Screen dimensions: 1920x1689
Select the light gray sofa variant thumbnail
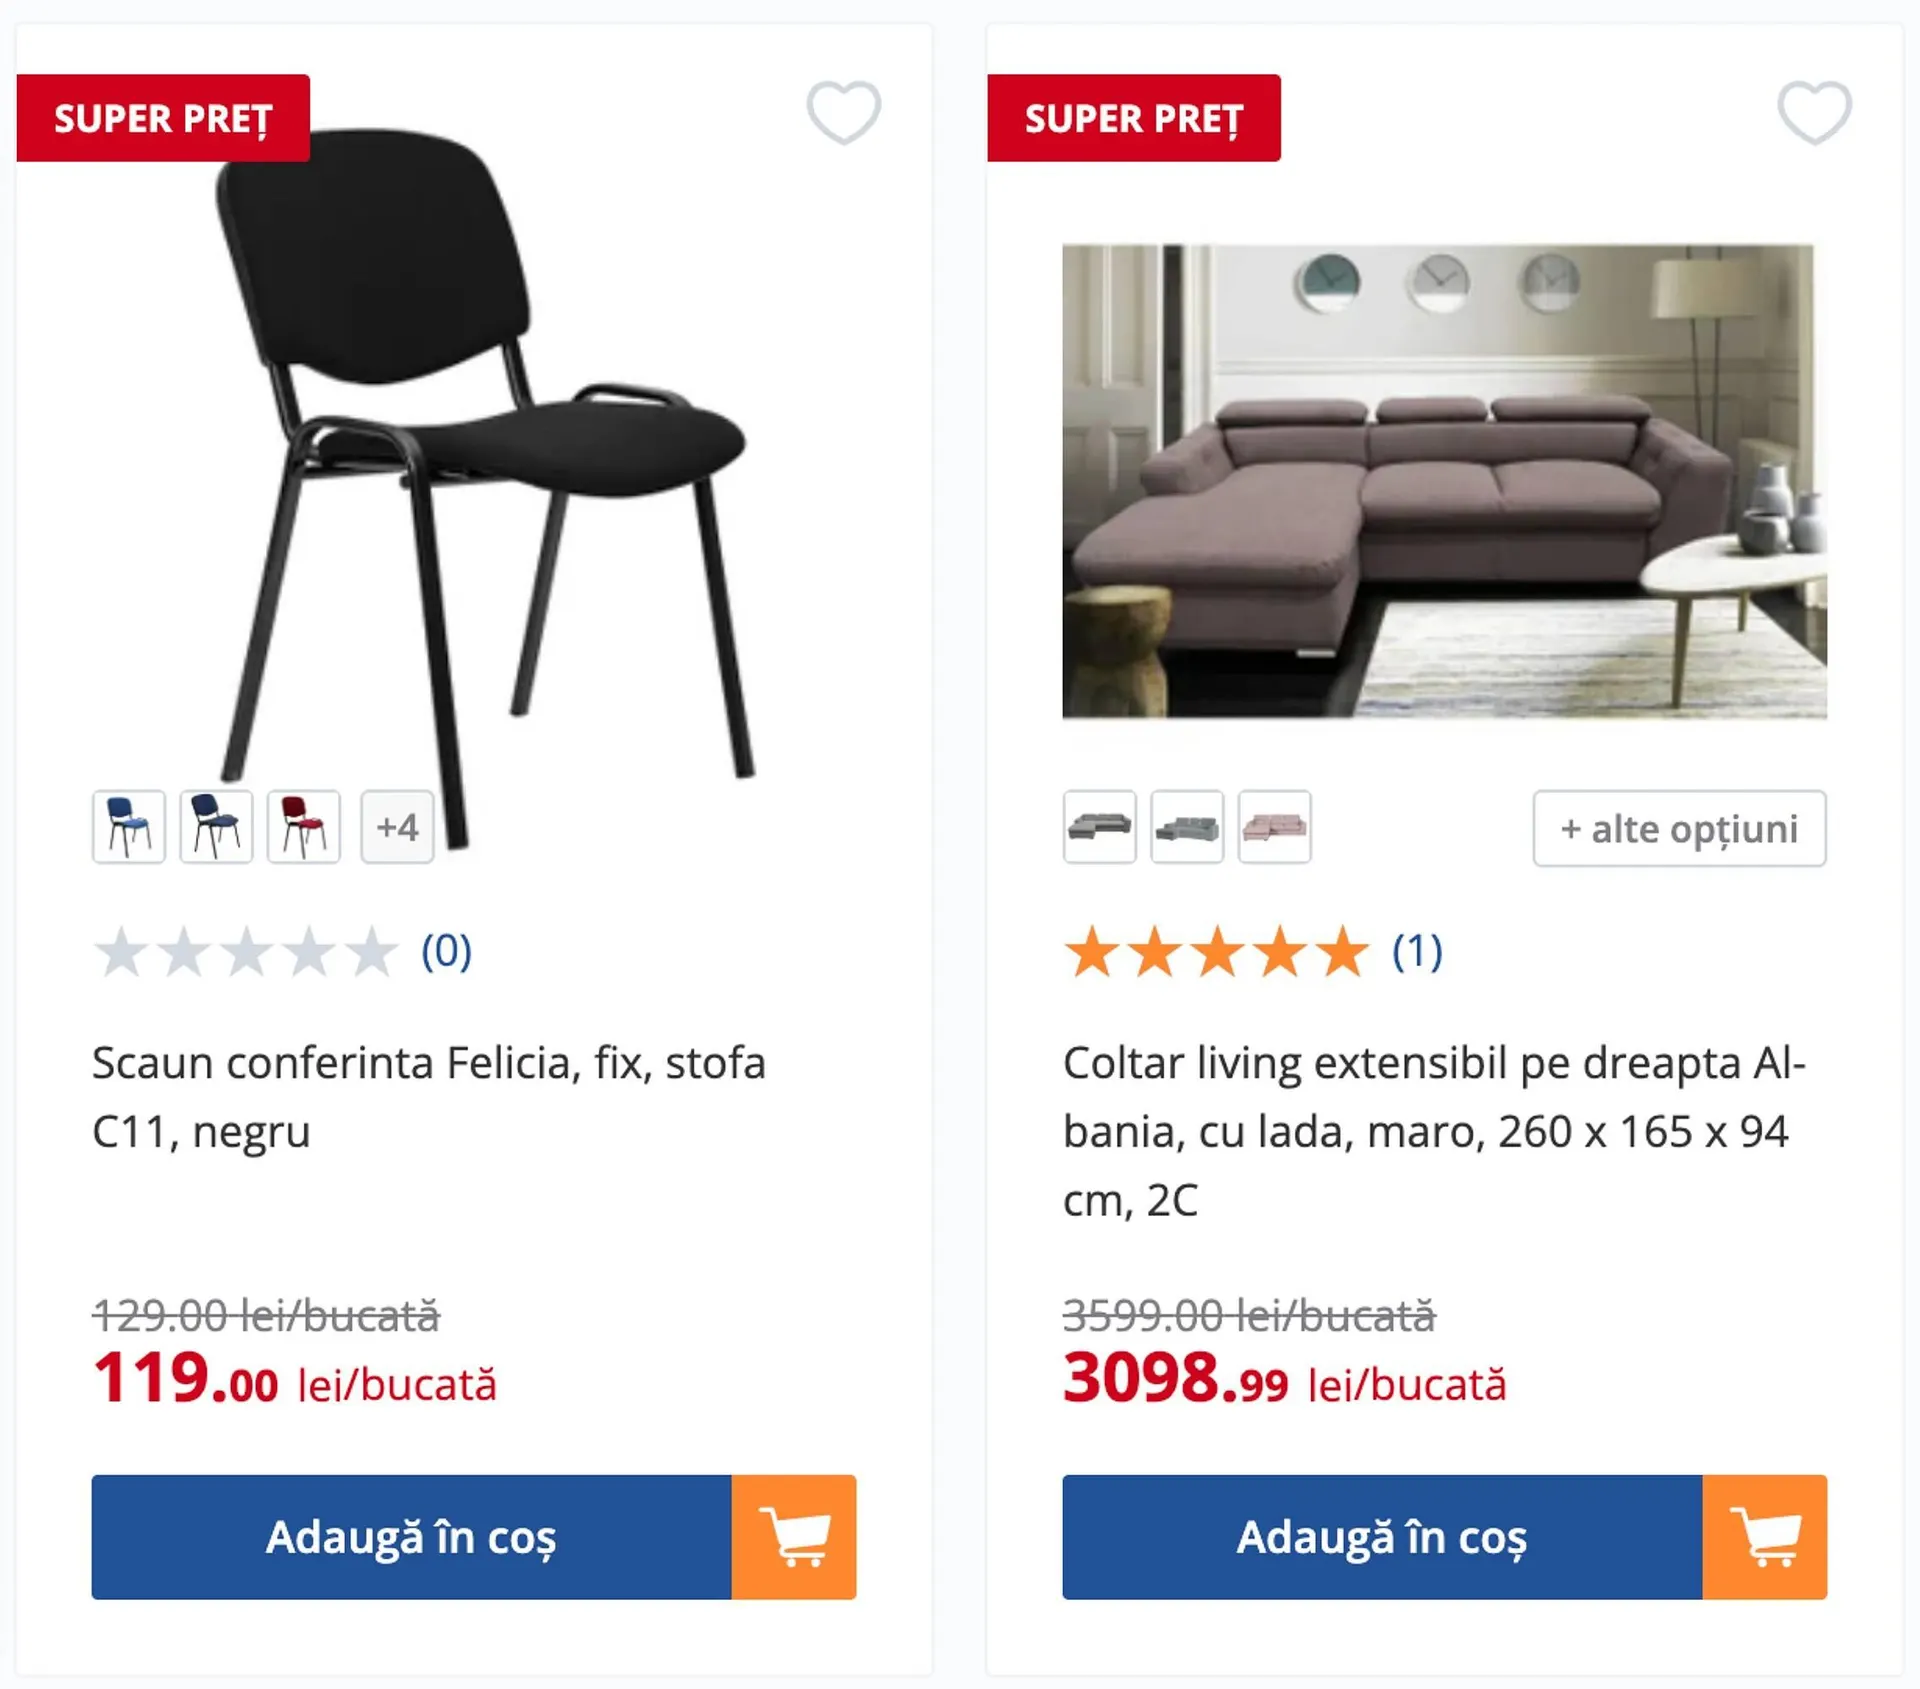coord(1187,827)
